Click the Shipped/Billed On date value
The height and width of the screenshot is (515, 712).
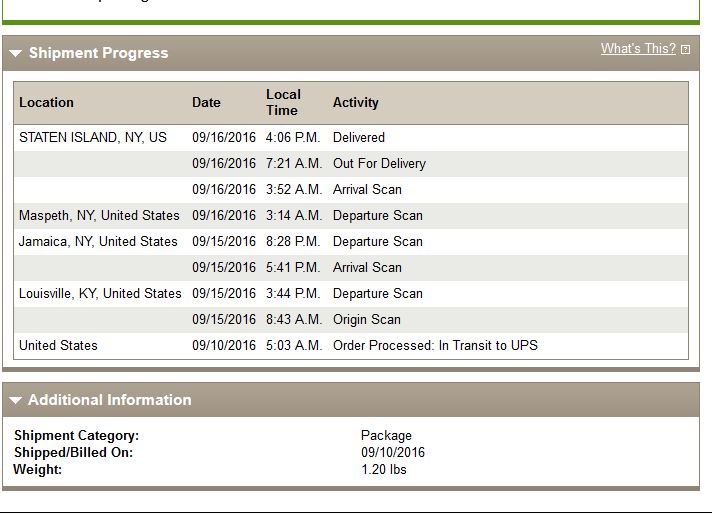pos(393,452)
